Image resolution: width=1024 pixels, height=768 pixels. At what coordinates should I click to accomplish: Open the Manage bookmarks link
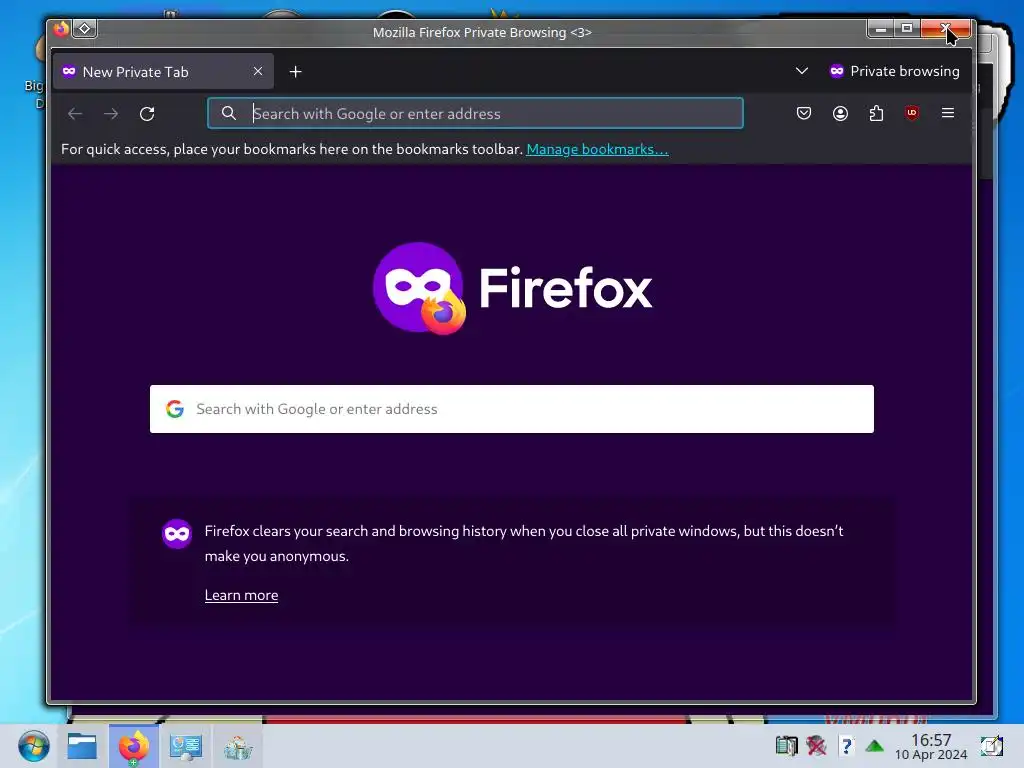(x=597, y=150)
